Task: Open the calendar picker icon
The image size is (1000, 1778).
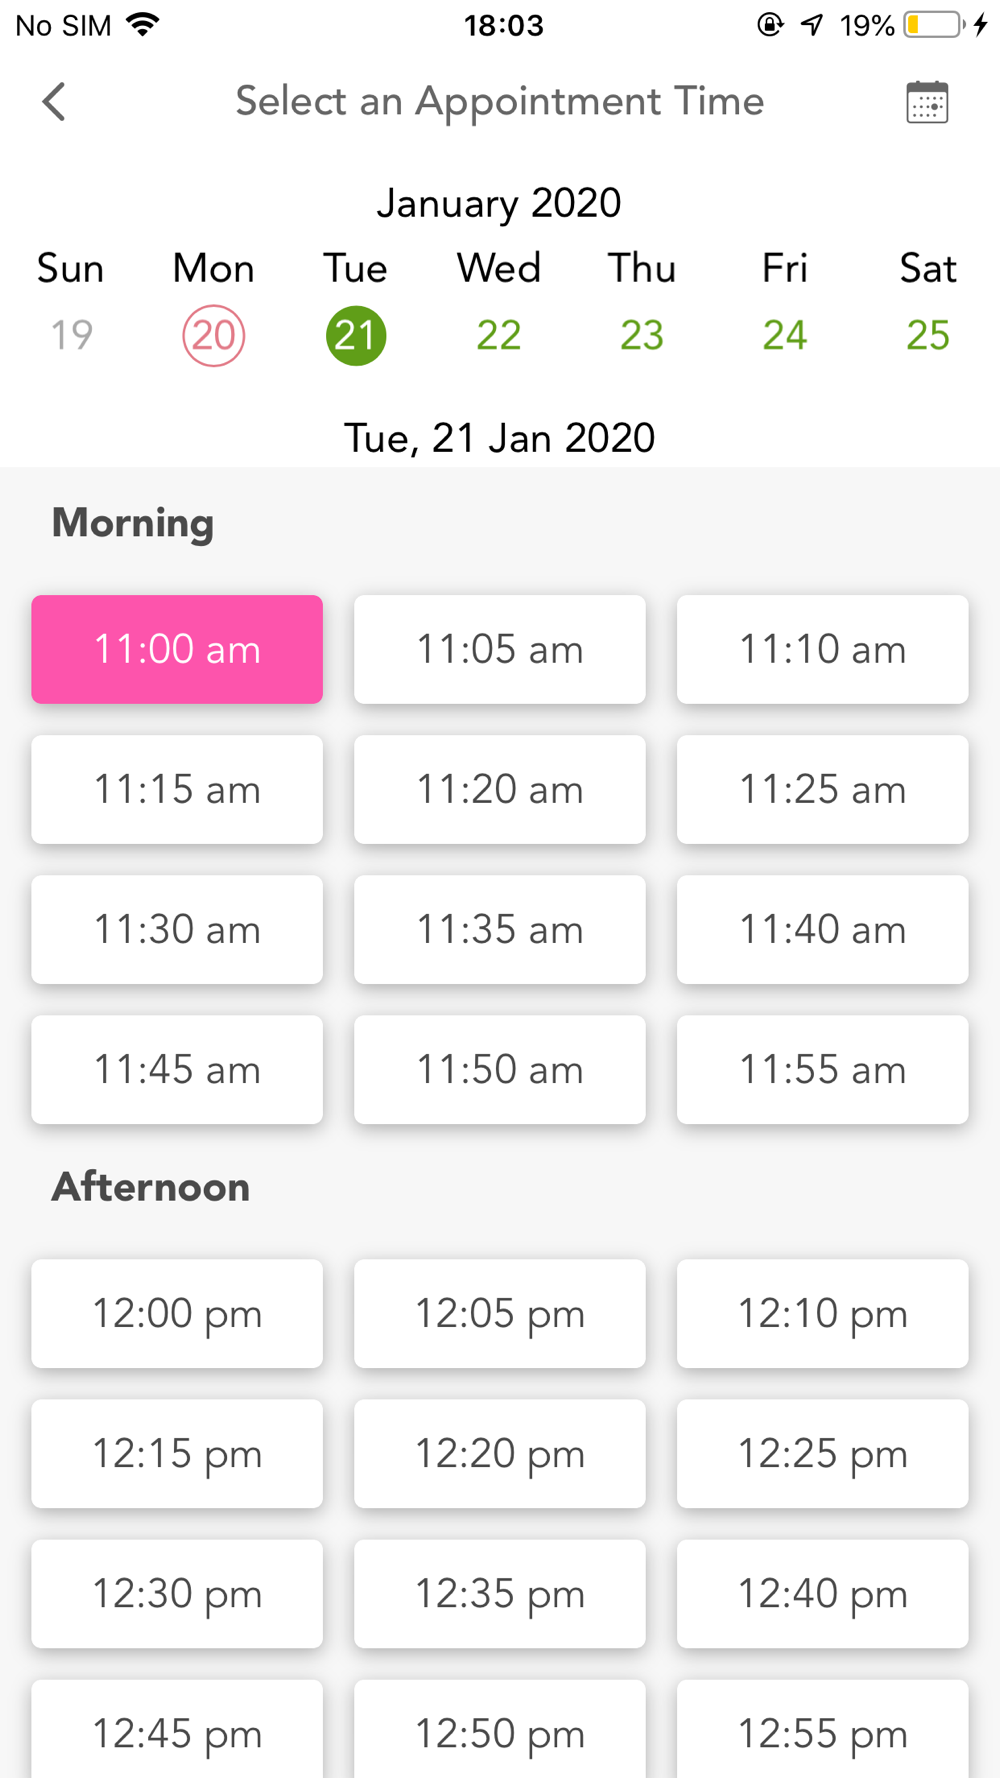Action: coord(927,102)
